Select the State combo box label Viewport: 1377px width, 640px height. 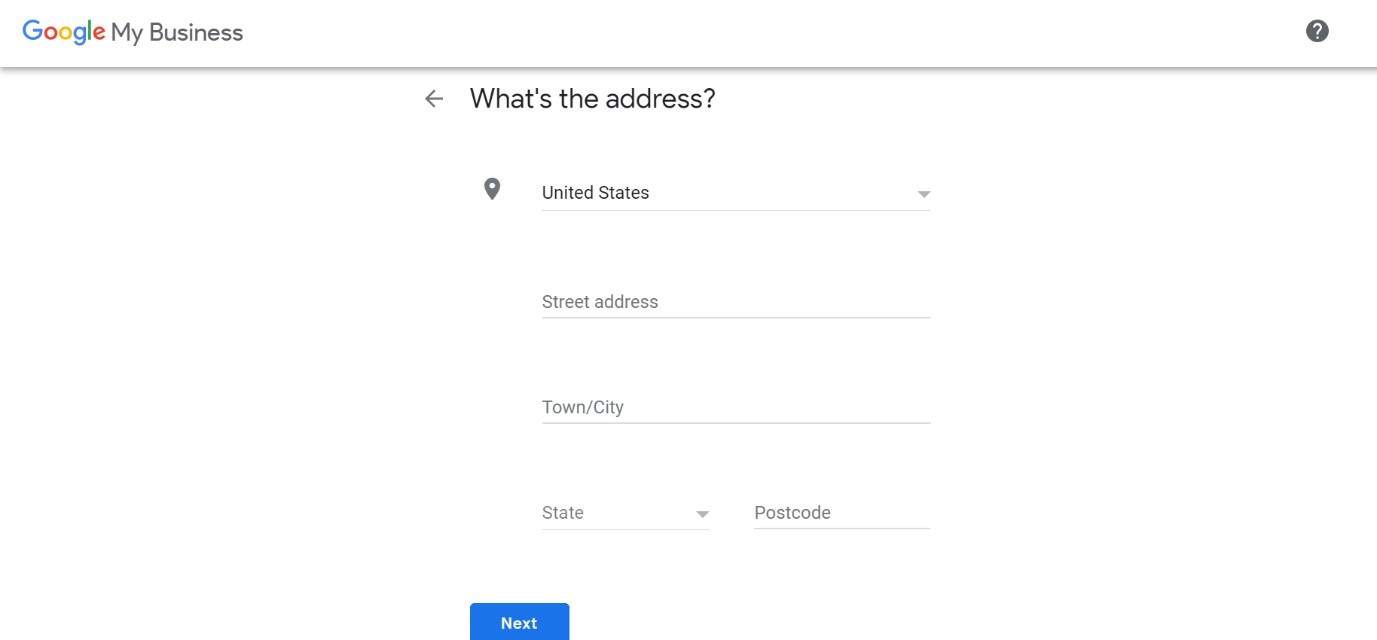[563, 513]
